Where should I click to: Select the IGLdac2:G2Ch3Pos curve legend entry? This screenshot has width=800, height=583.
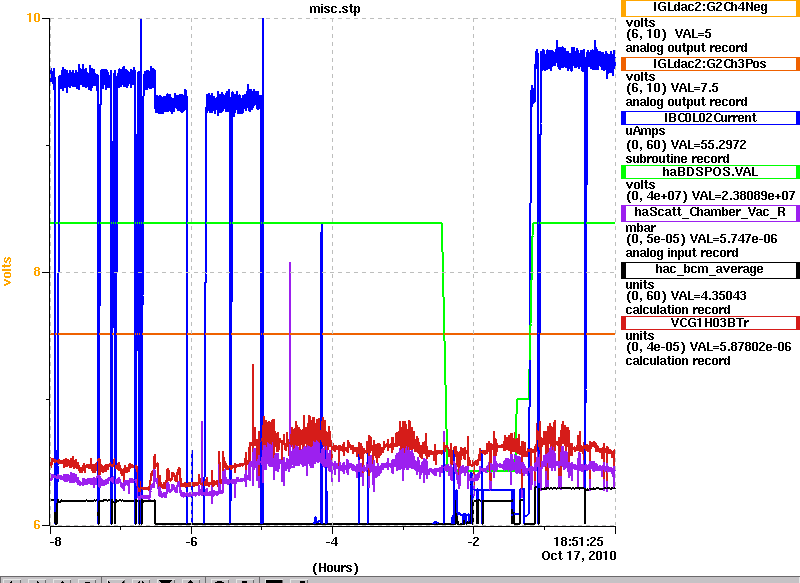click(710, 64)
